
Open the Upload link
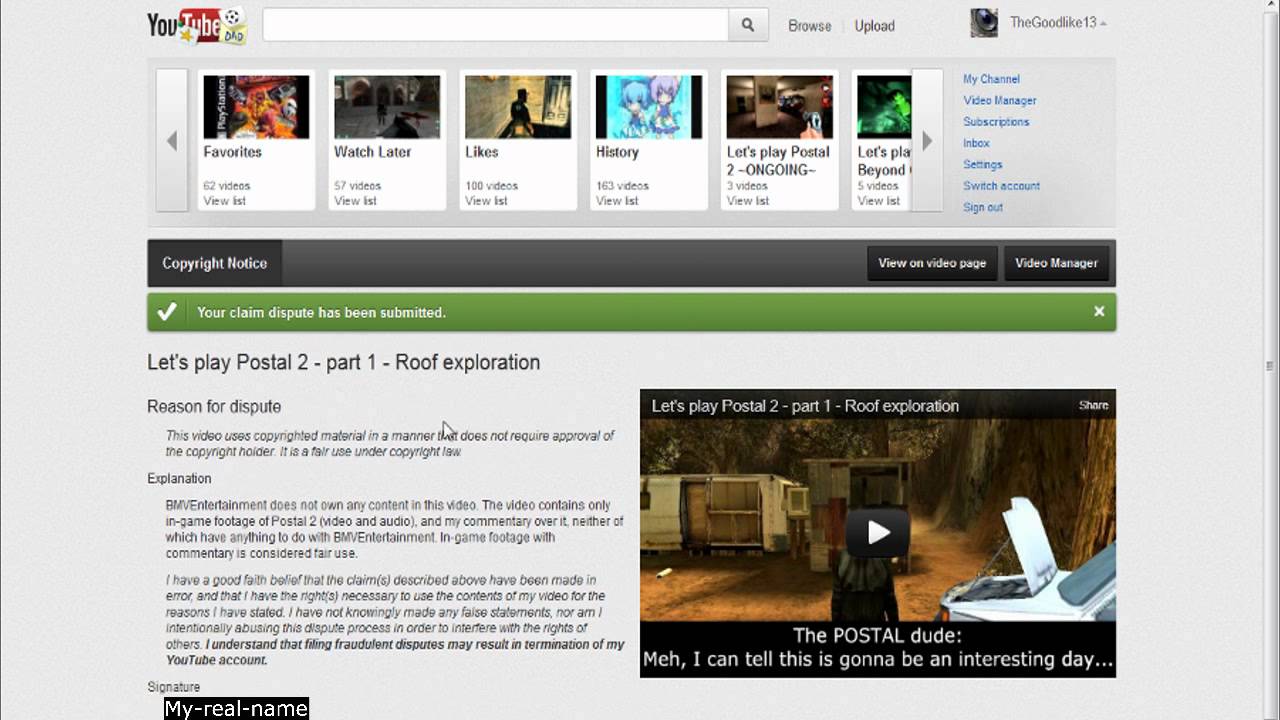(874, 26)
